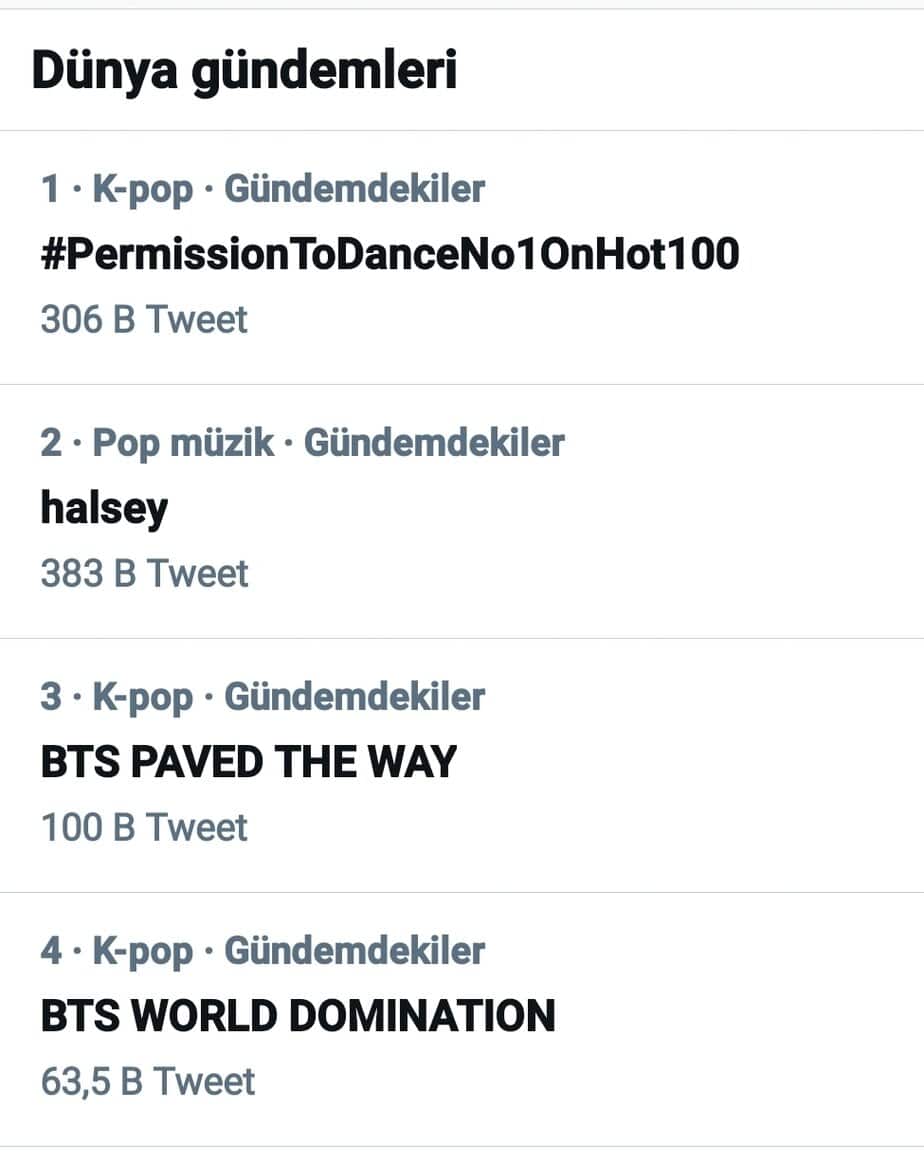Screen dimensions: 924x1163
Task: Click rank number 1 in trends list
Action: click(50, 189)
